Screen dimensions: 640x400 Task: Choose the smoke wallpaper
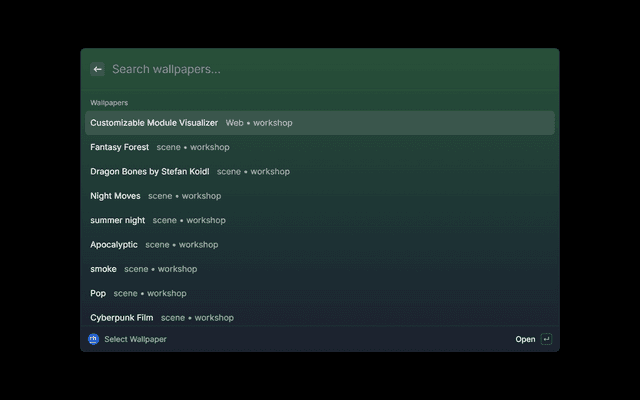click(x=320, y=269)
